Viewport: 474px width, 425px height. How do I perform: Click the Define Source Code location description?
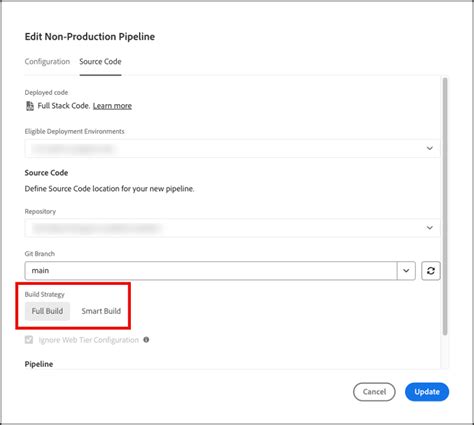tap(109, 189)
